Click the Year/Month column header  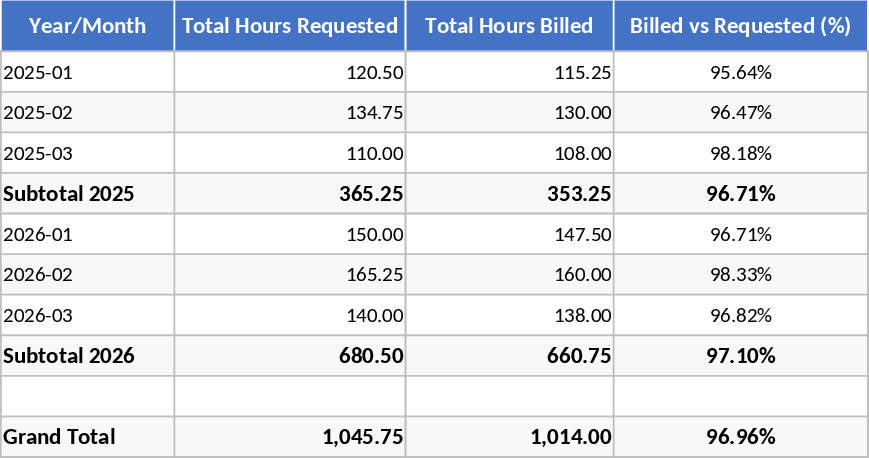click(87, 26)
